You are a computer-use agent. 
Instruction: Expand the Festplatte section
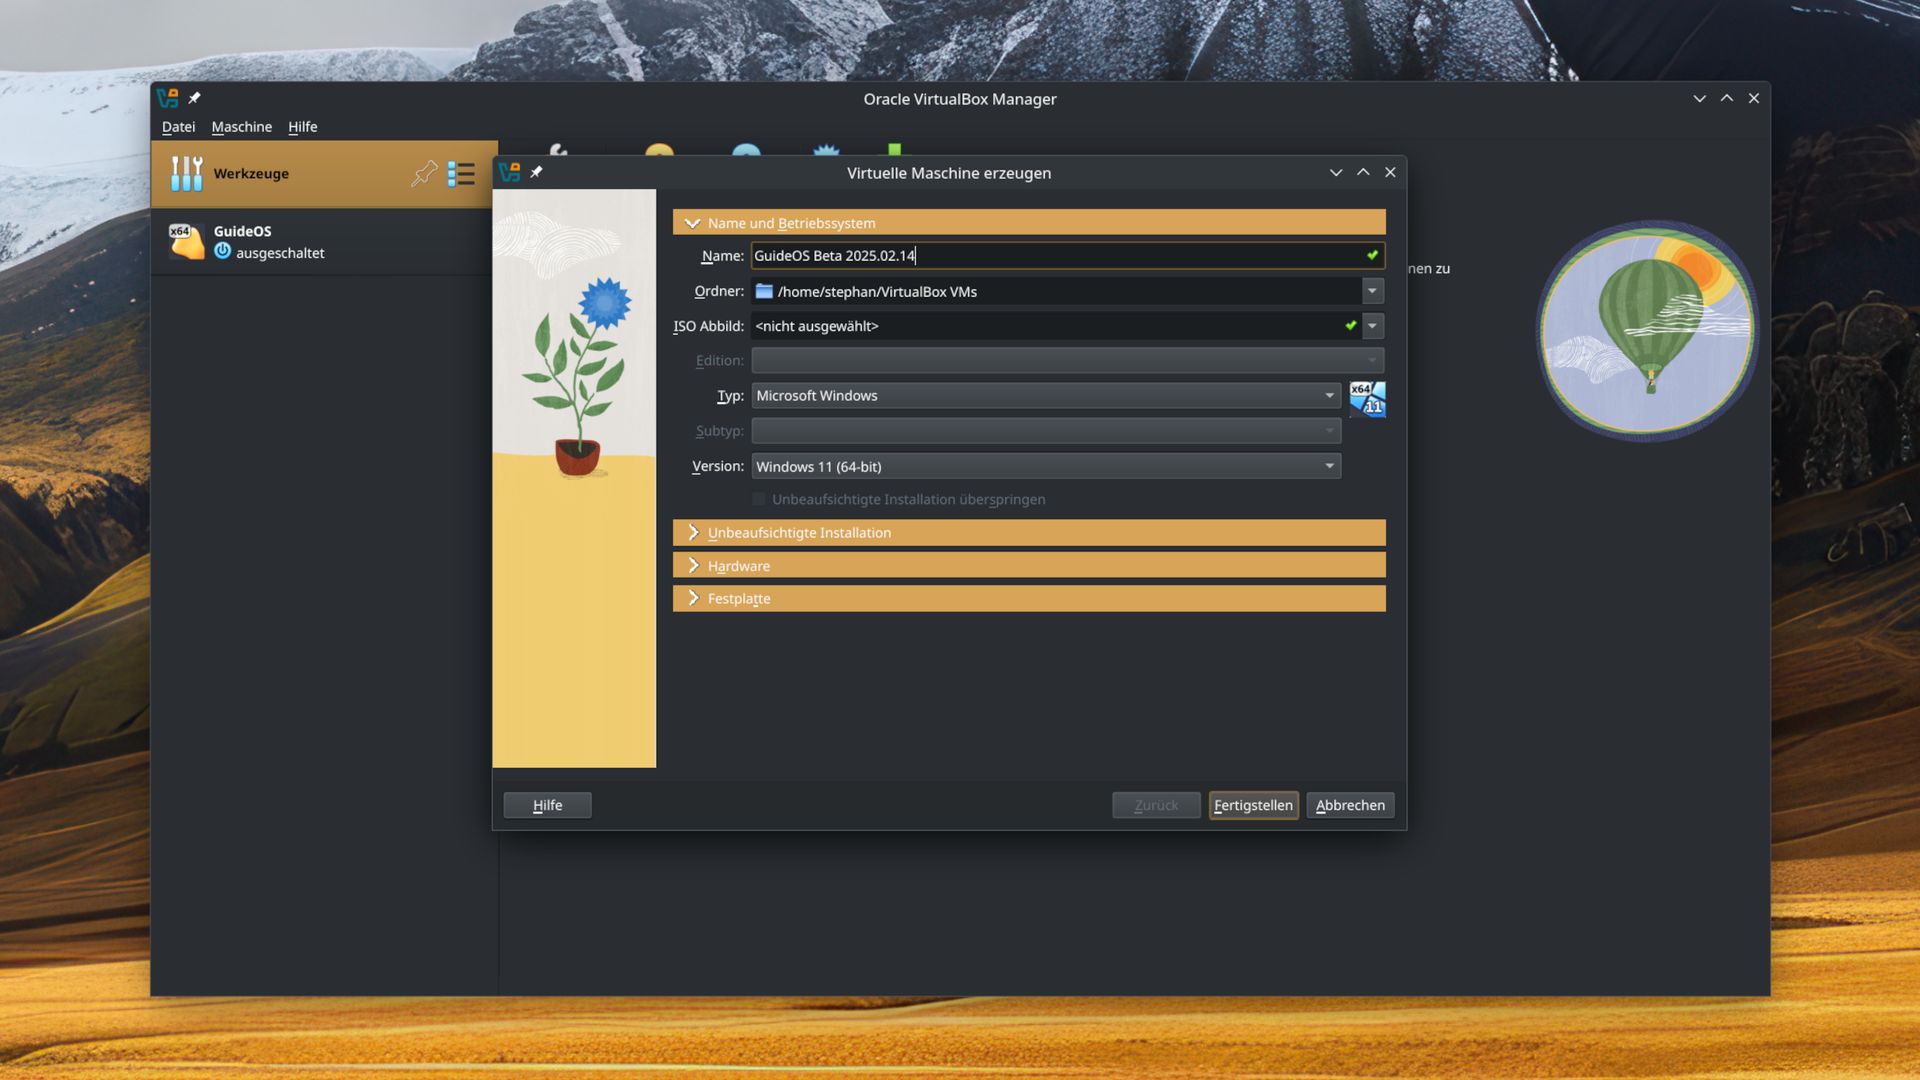(1029, 598)
